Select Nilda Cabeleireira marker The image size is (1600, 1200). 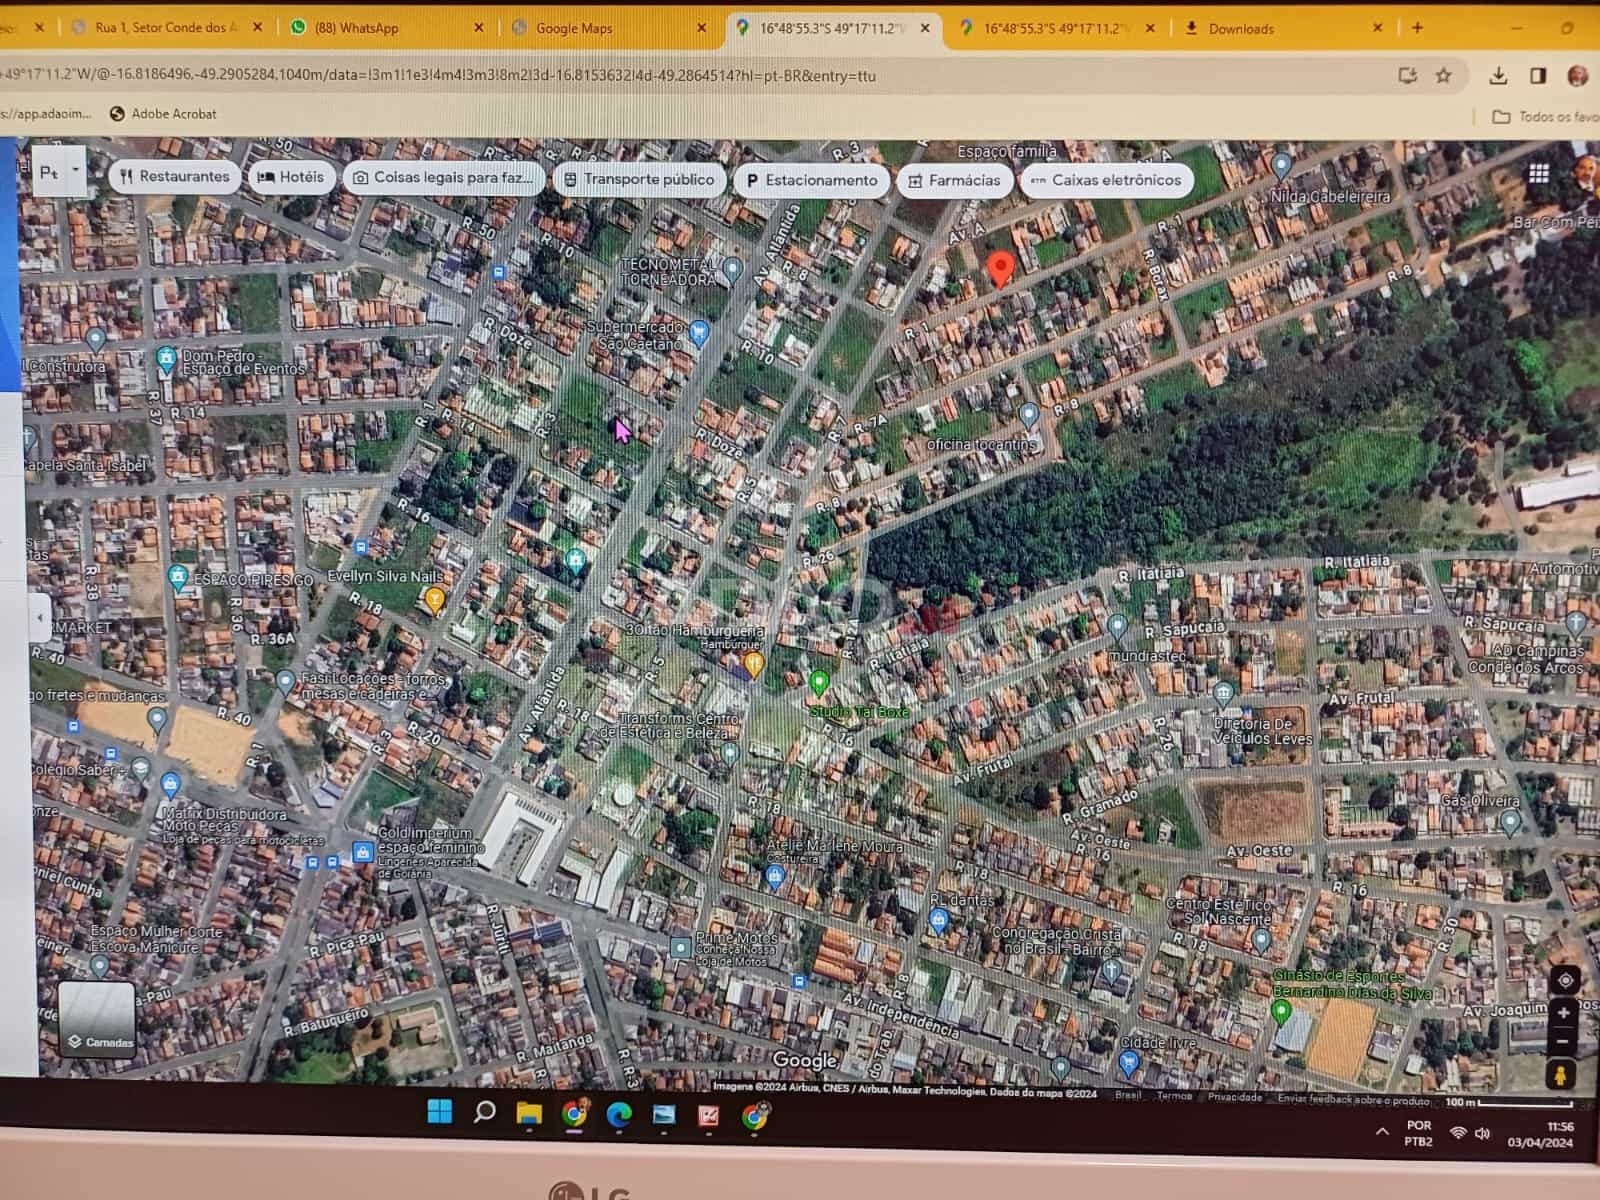[1282, 165]
